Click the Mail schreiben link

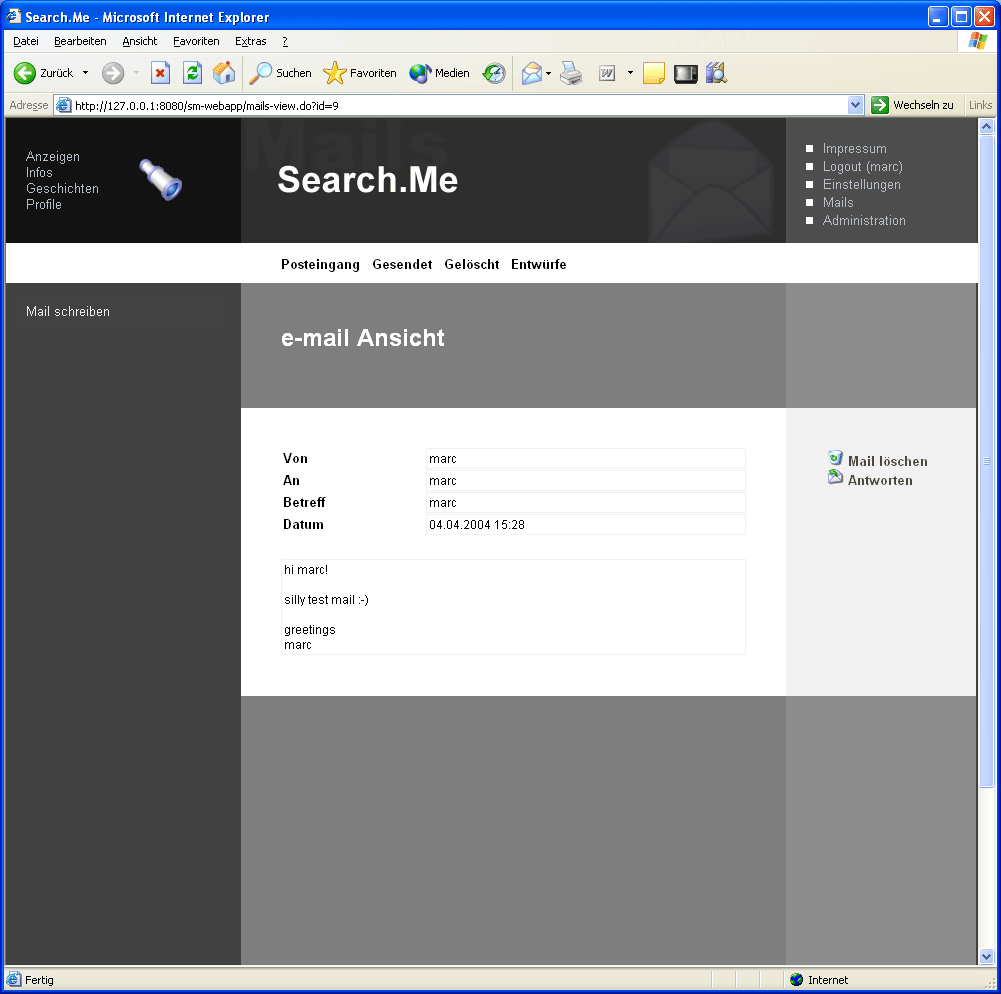click(x=68, y=311)
